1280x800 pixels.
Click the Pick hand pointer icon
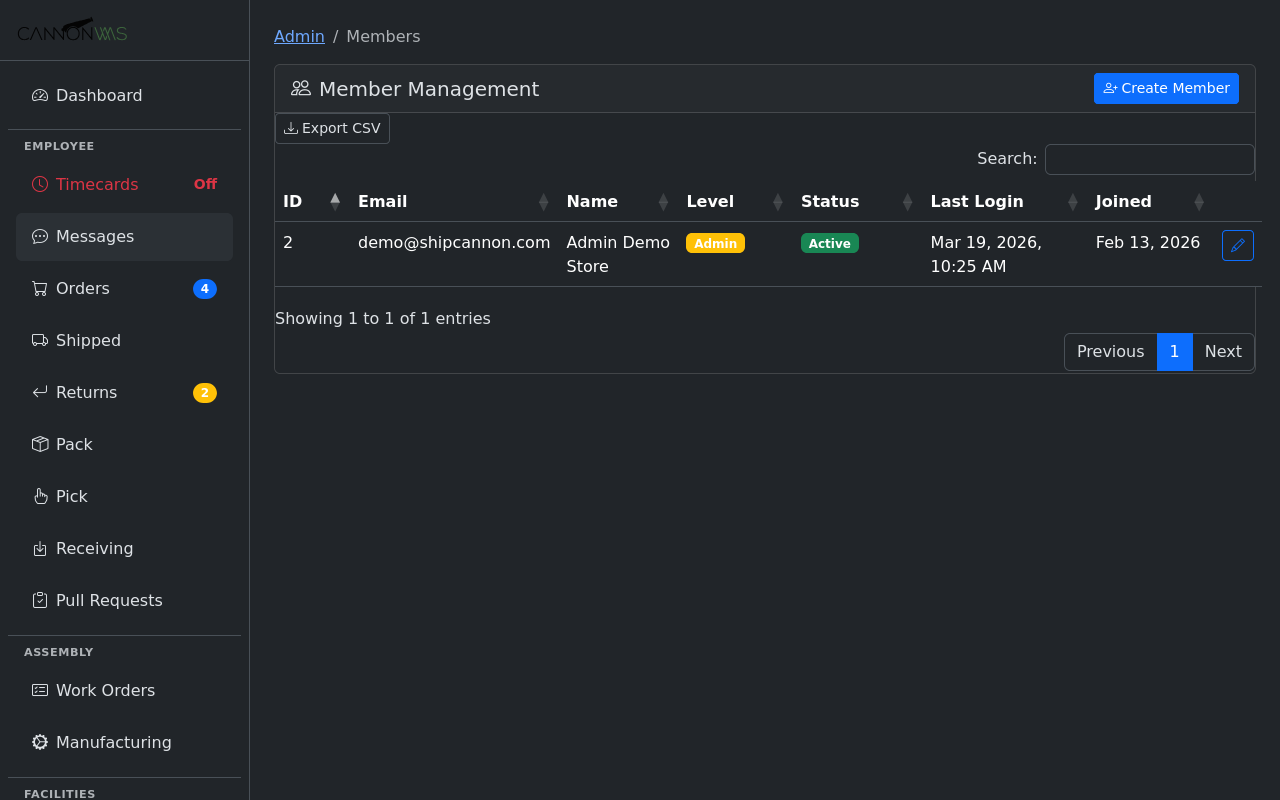click(40, 497)
